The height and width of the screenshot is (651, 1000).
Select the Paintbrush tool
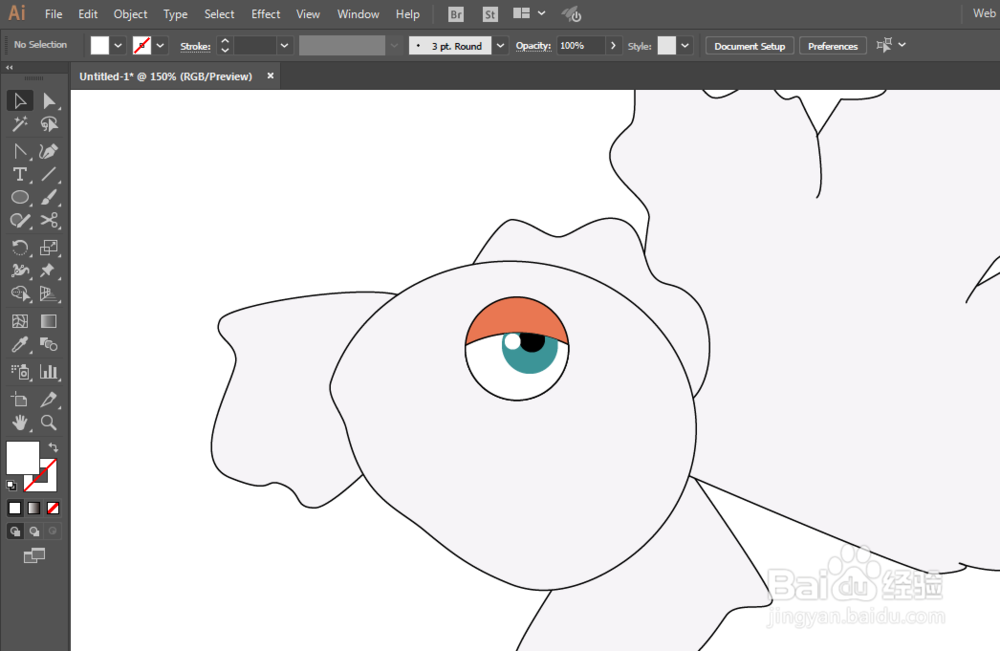[48, 197]
